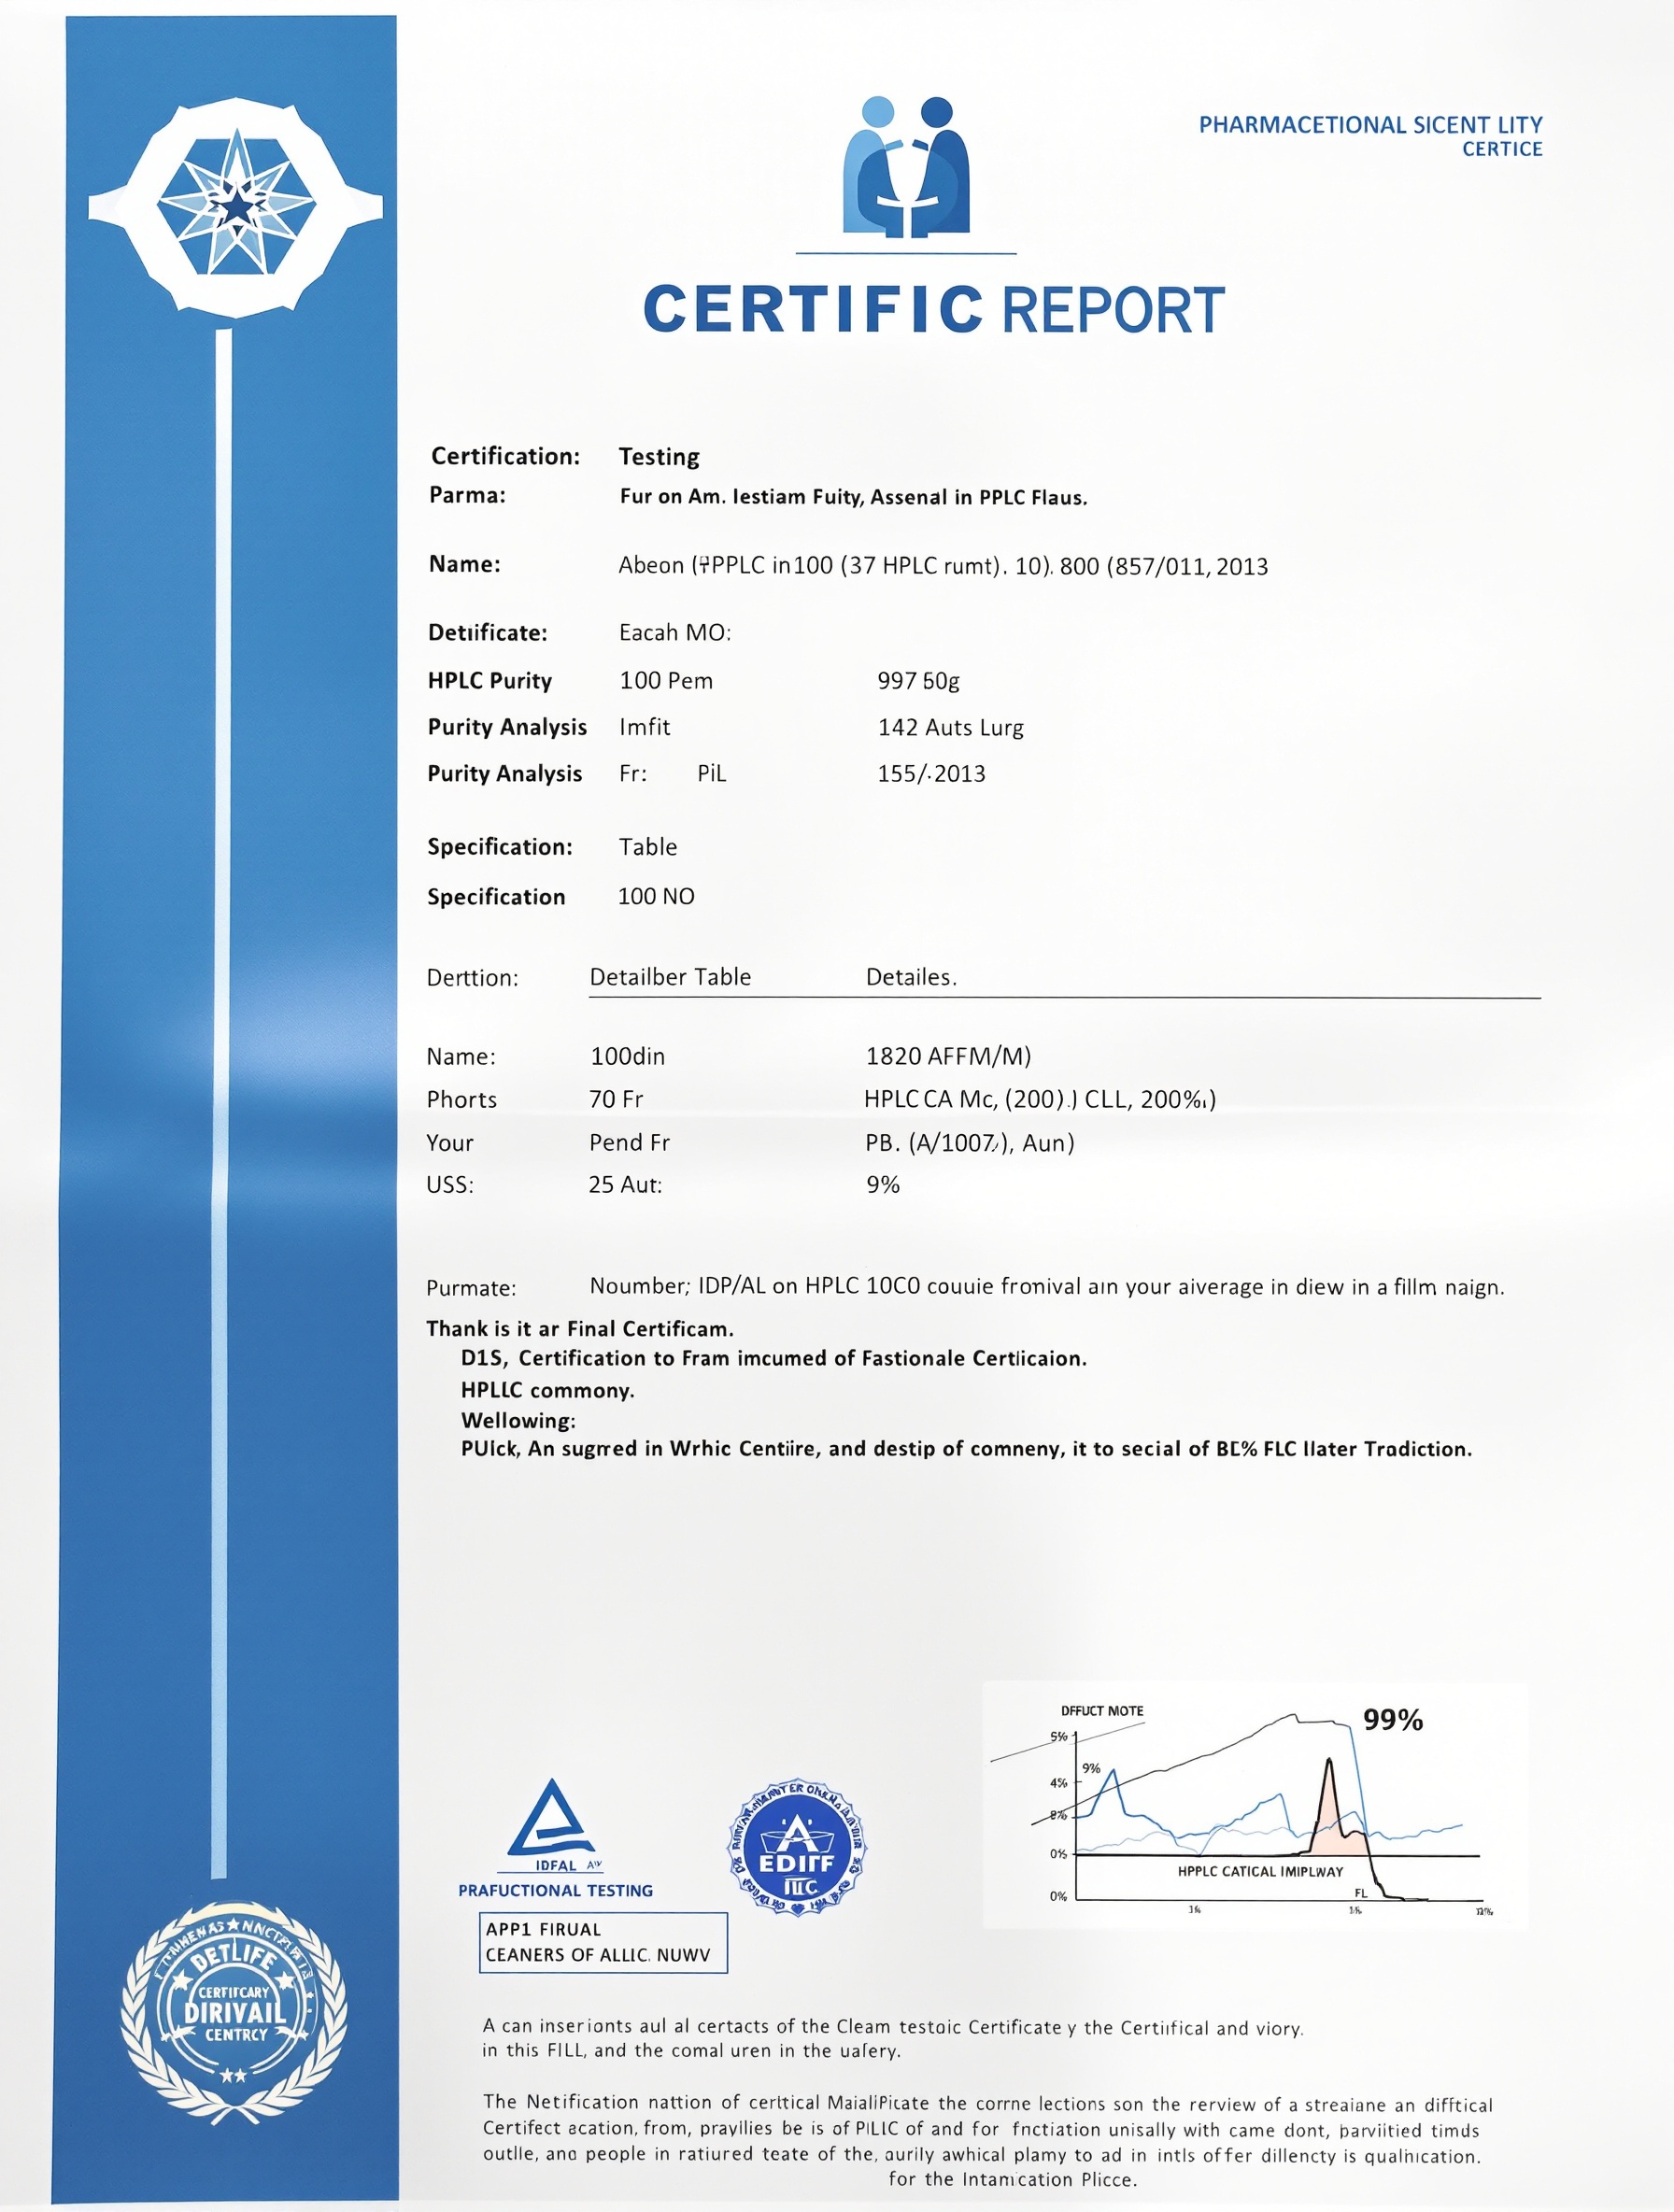
Task: Select the '70 Fr' table cell
Action: [x=616, y=1100]
